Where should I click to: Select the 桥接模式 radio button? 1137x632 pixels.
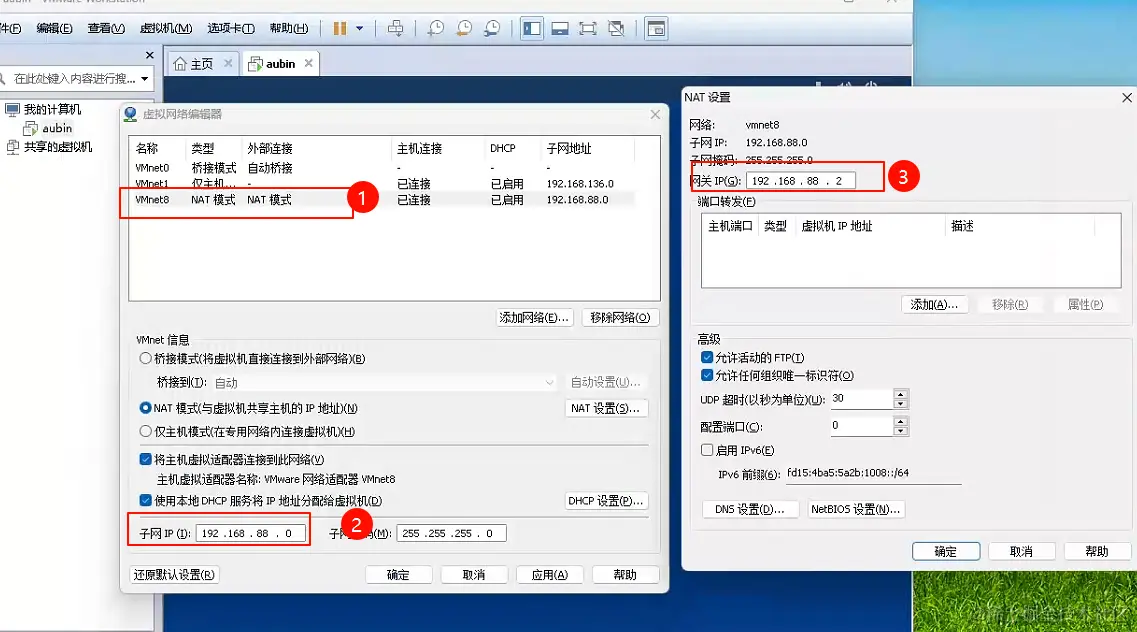[x=145, y=358]
